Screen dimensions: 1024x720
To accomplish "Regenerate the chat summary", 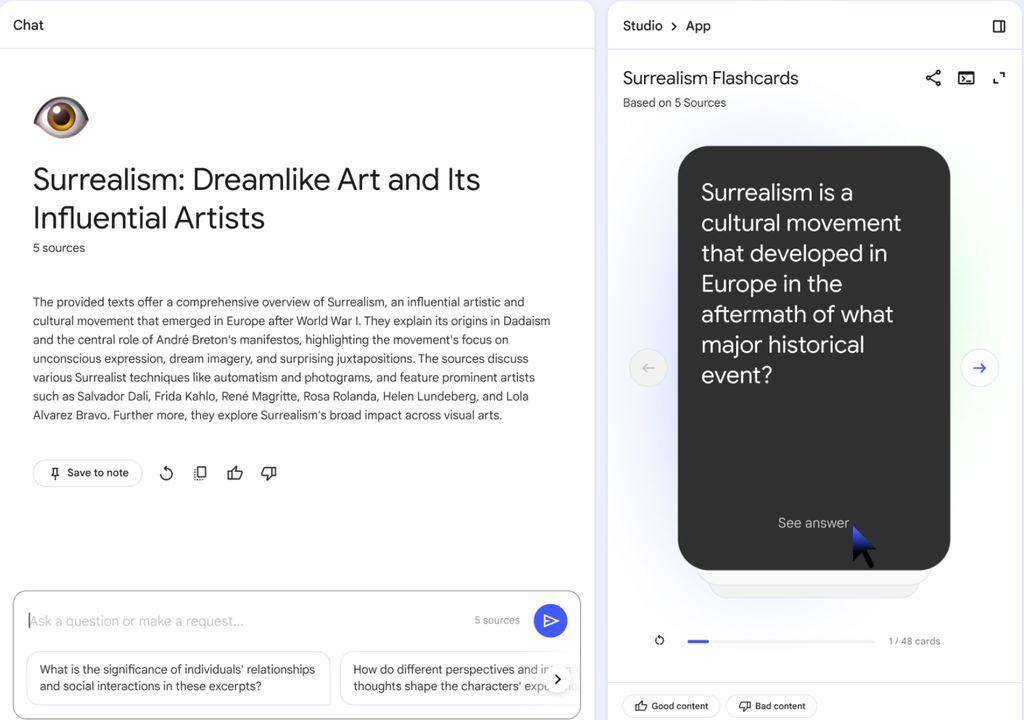I will pyautogui.click(x=166, y=473).
